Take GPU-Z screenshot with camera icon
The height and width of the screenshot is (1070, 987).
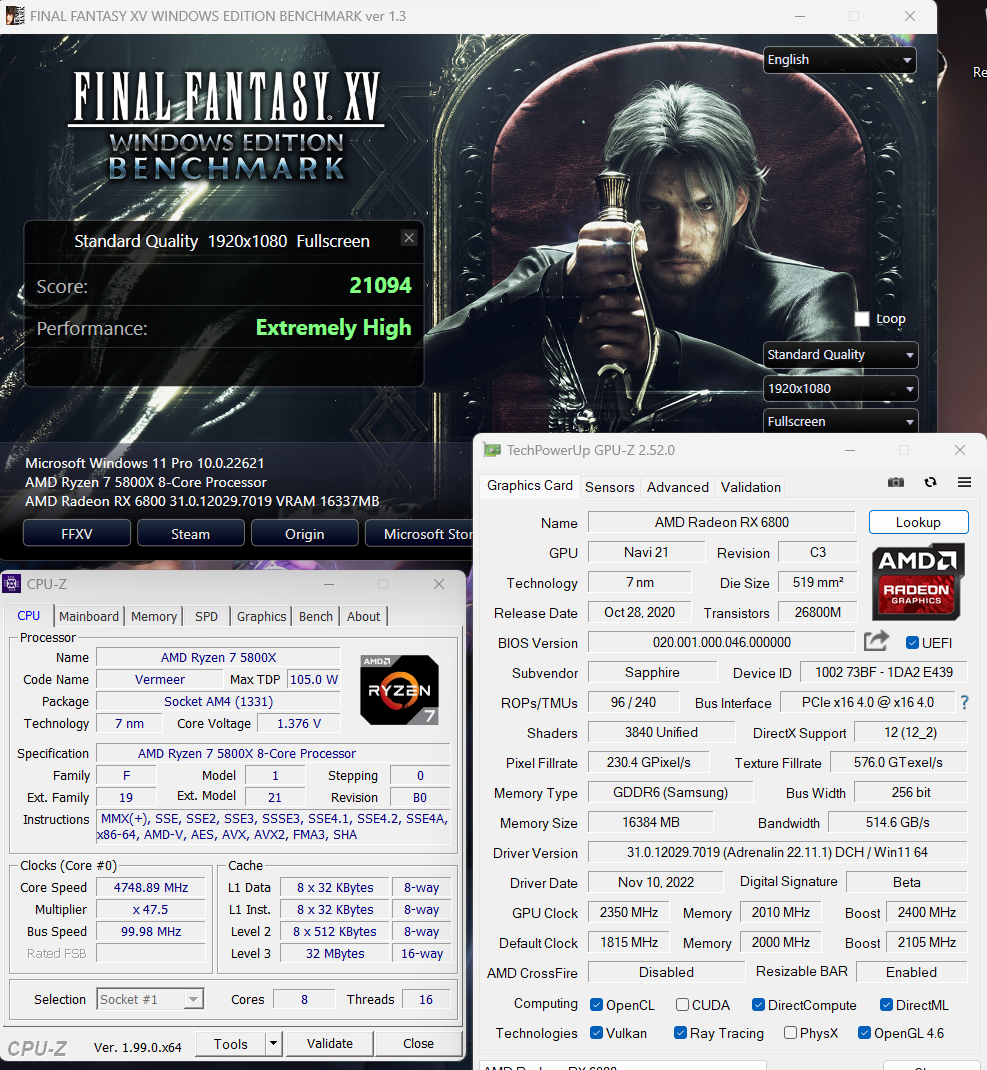[x=896, y=482]
